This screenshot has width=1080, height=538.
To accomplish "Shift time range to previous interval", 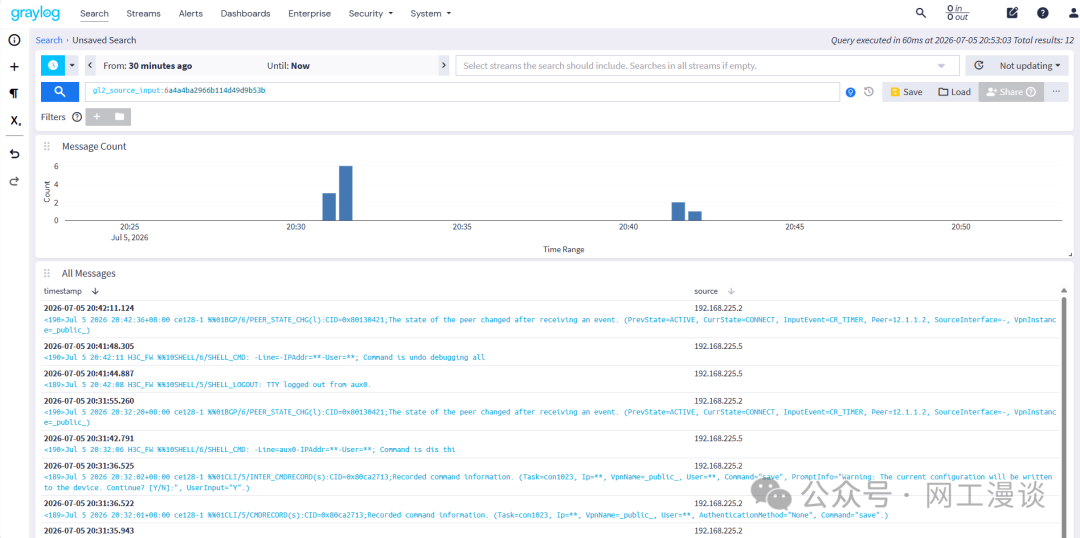I will 91,66.
